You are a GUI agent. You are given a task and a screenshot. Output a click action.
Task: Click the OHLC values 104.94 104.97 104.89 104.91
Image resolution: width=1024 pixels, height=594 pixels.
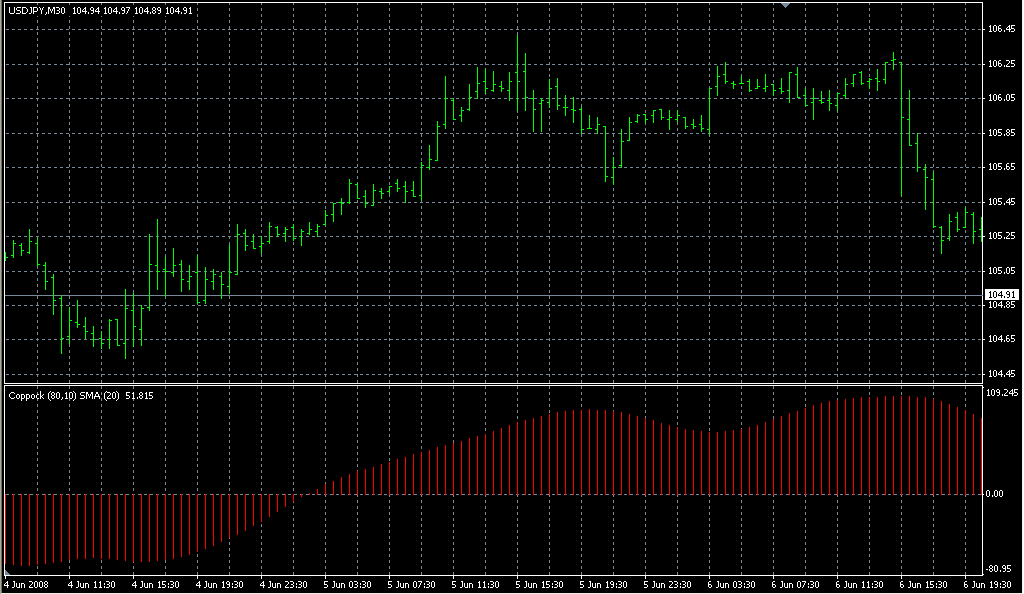click(x=132, y=11)
